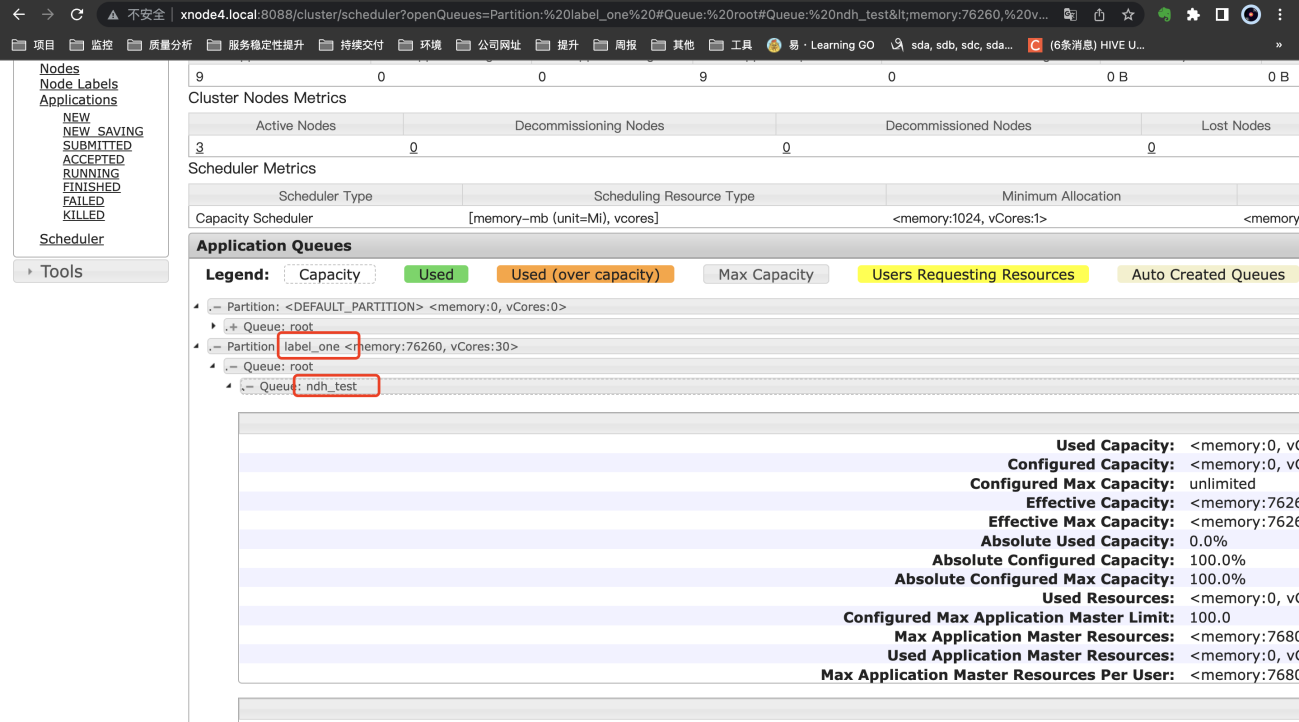Image resolution: width=1299 pixels, height=722 pixels.
Task: Click the Auto Created Queues legend swatch
Action: pyautogui.click(x=1208, y=274)
